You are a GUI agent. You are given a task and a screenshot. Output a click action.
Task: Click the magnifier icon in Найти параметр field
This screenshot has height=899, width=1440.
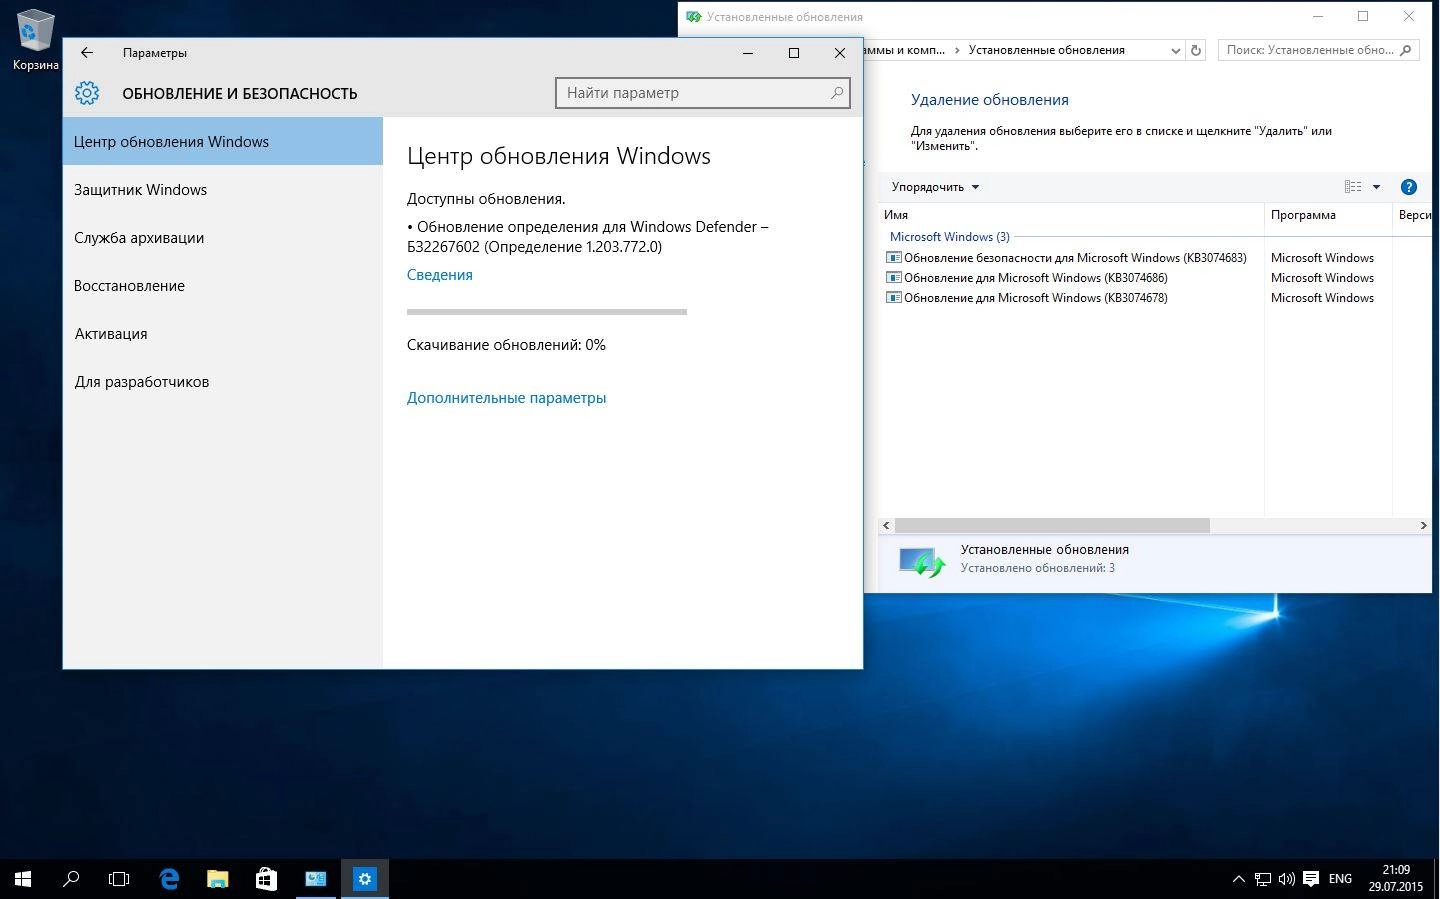point(837,93)
